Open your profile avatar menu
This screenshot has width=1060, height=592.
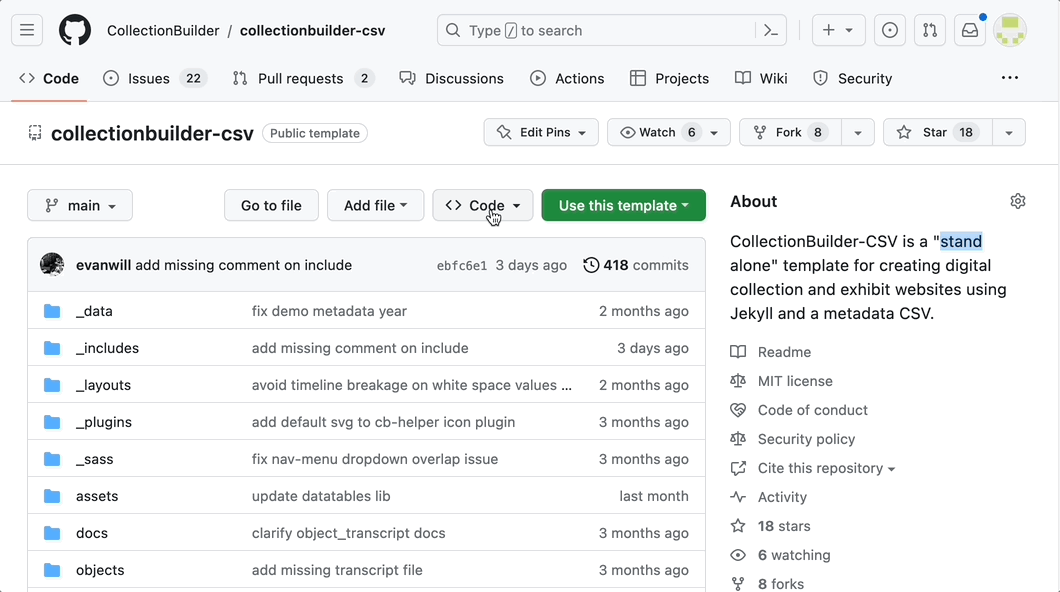[x=1010, y=30]
